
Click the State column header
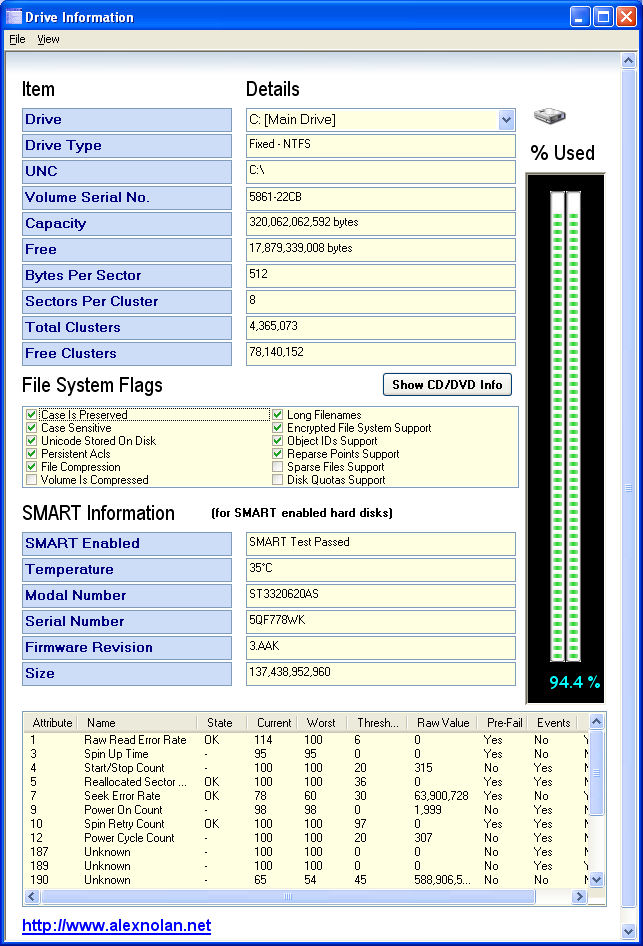coord(220,723)
